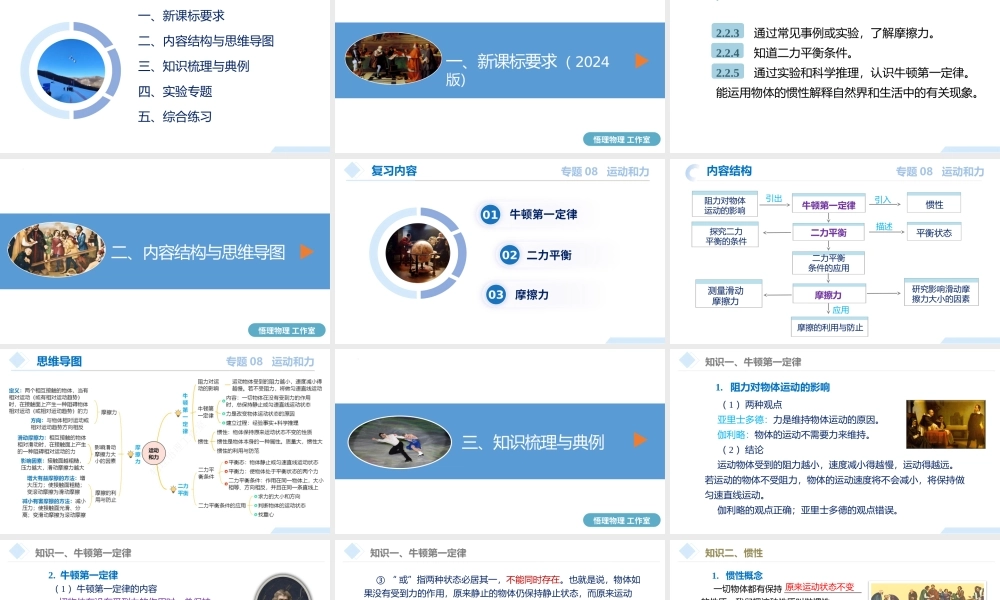The height and width of the screenshot is (600, 1000).
Task: Click diamond icon beside 知识二、惯性 heading
Action: point(688,552)
